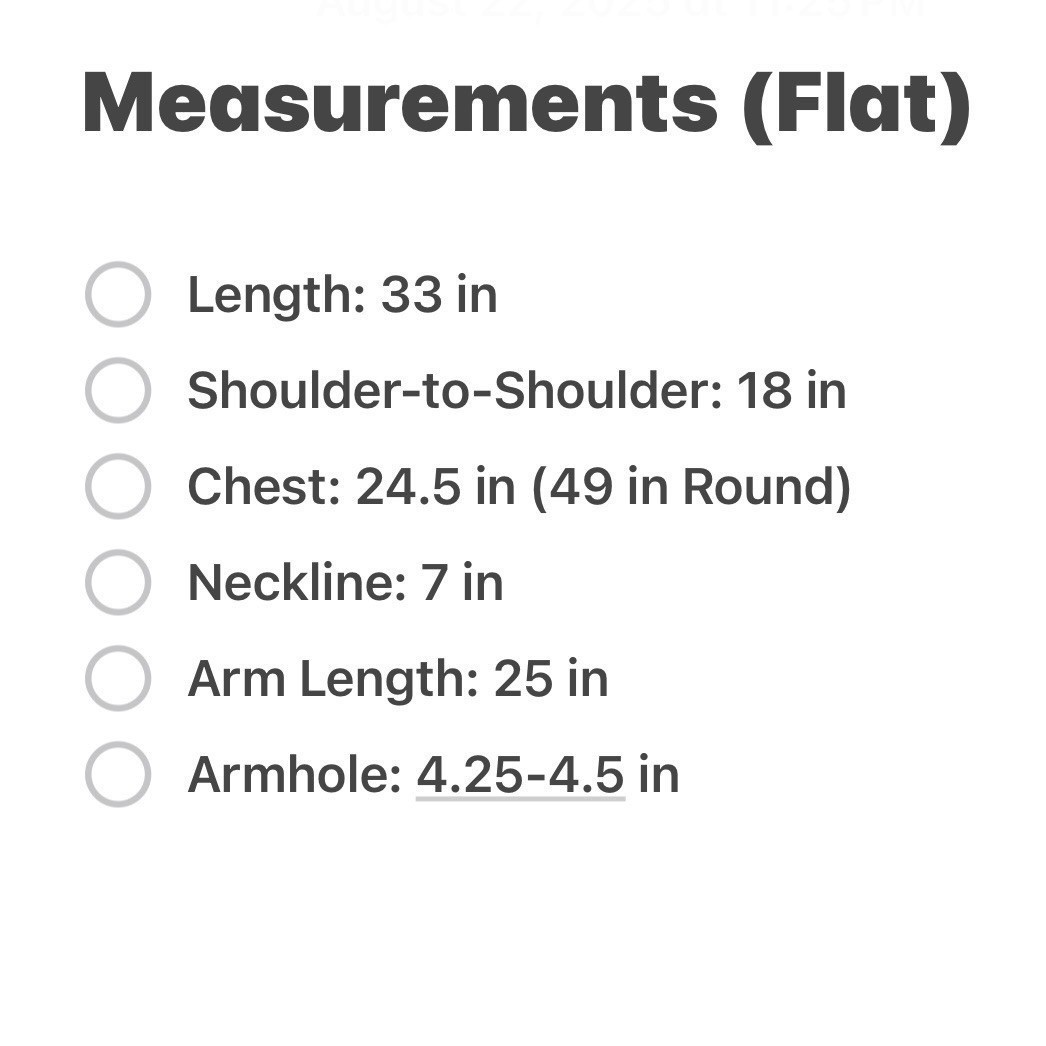Image resolution: width=1046 pixels, height=1046 pixels.
Task: Place cursor in Length: 33 in text
Action: click(342, 296)
